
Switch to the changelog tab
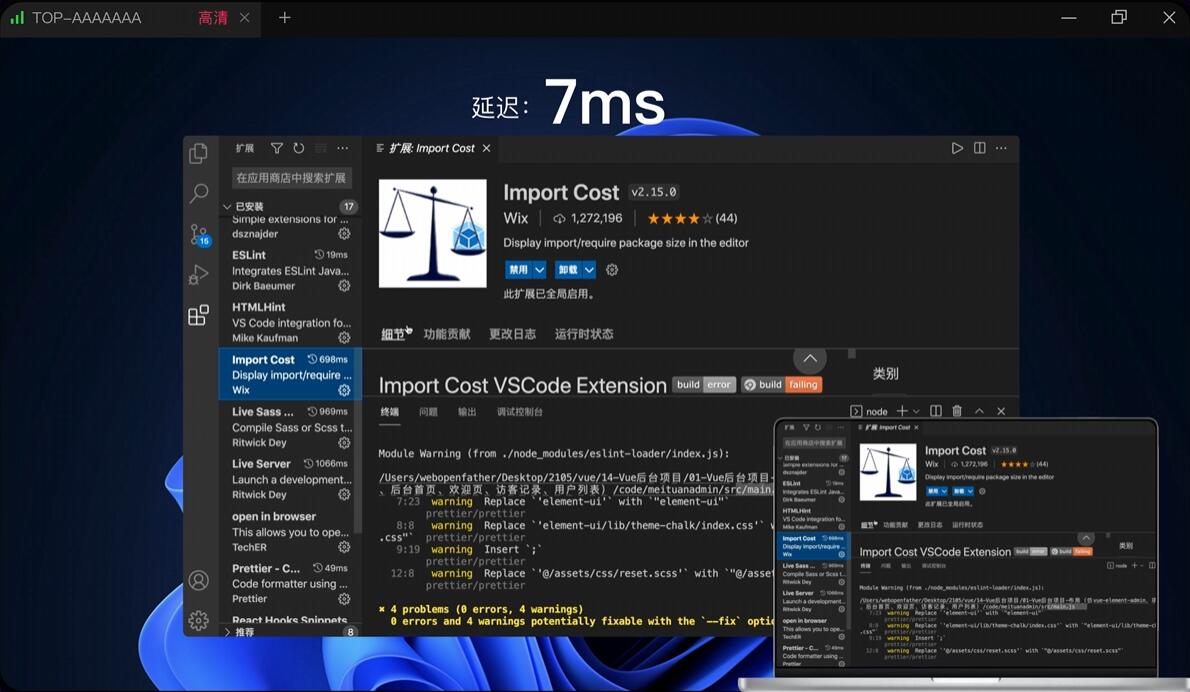click(x=512, y=334)
